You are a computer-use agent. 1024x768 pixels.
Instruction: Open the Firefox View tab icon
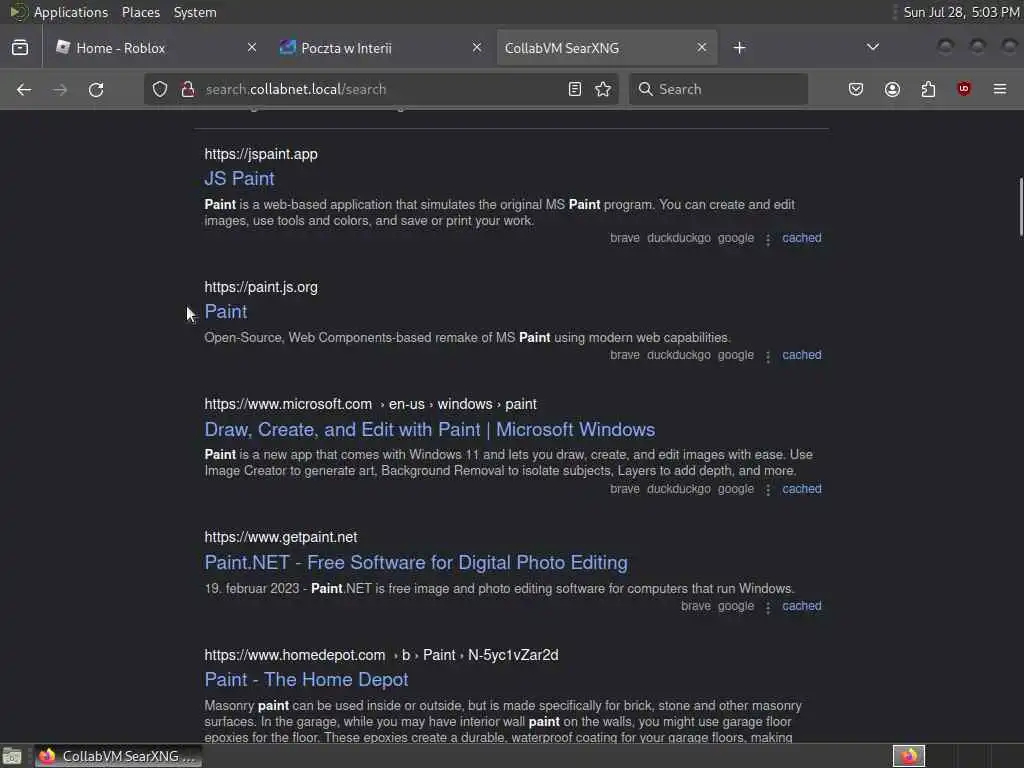click(x=20, y=48)
